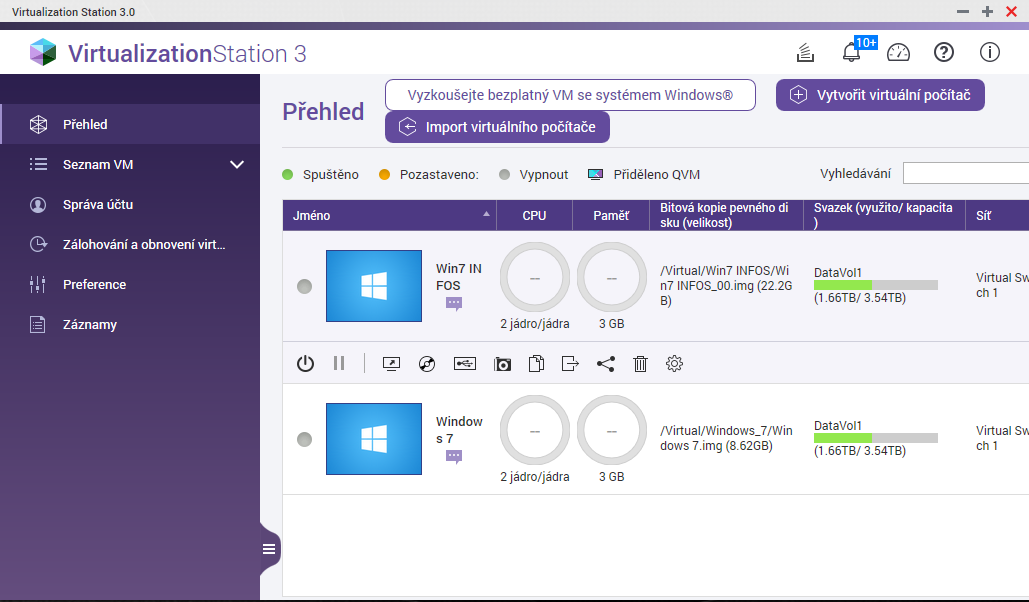Viewport: 1029px width, 602px height.
Task: Click the Windows 7.img path text
Action: (x=726, y=438)
